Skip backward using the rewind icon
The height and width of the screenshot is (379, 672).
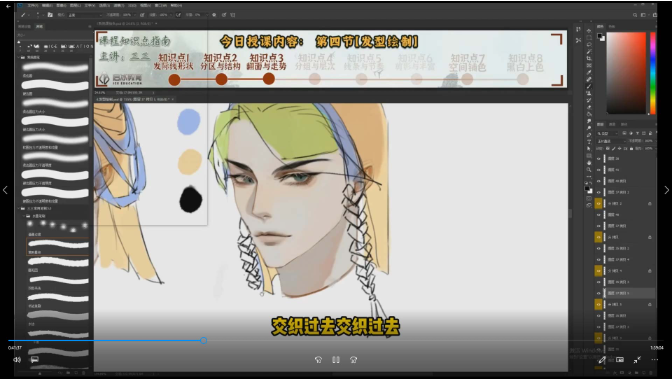(x=318, y=360)
